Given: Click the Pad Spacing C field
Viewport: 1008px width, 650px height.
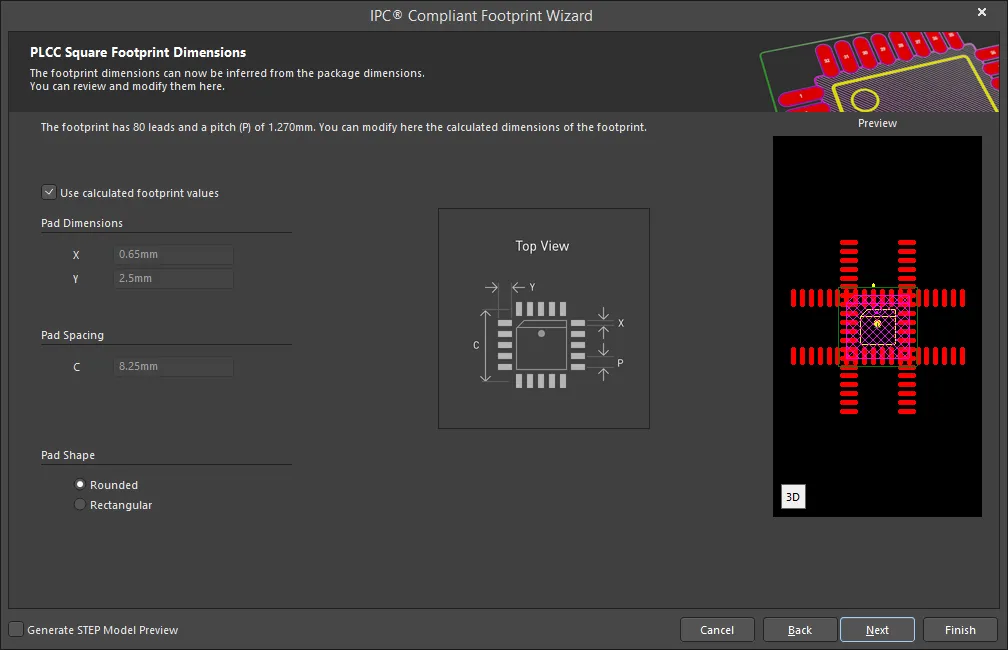Looking at the screenshot, I should pos(174,366).
